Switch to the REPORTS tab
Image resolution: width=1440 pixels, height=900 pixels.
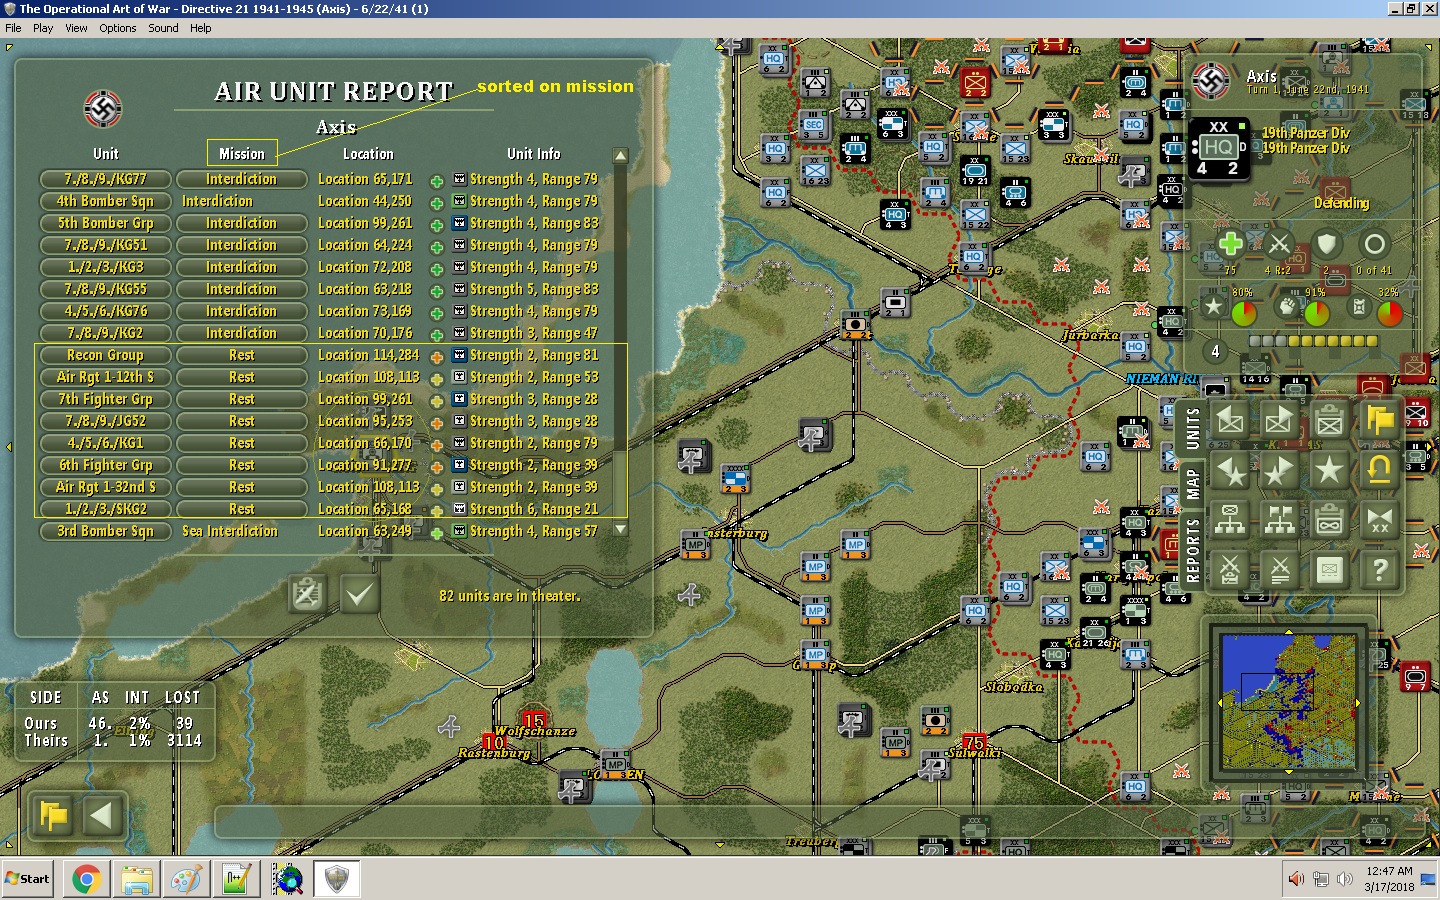pos(1192,549)
